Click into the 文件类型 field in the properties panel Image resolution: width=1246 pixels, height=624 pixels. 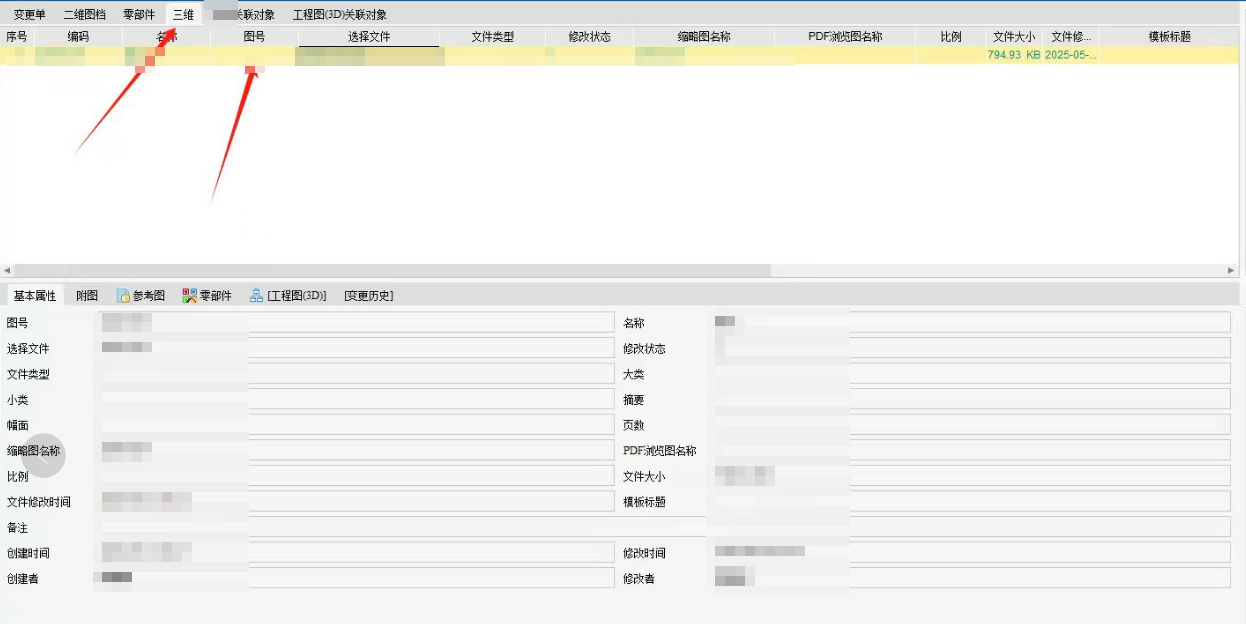(x=353, y=374)
